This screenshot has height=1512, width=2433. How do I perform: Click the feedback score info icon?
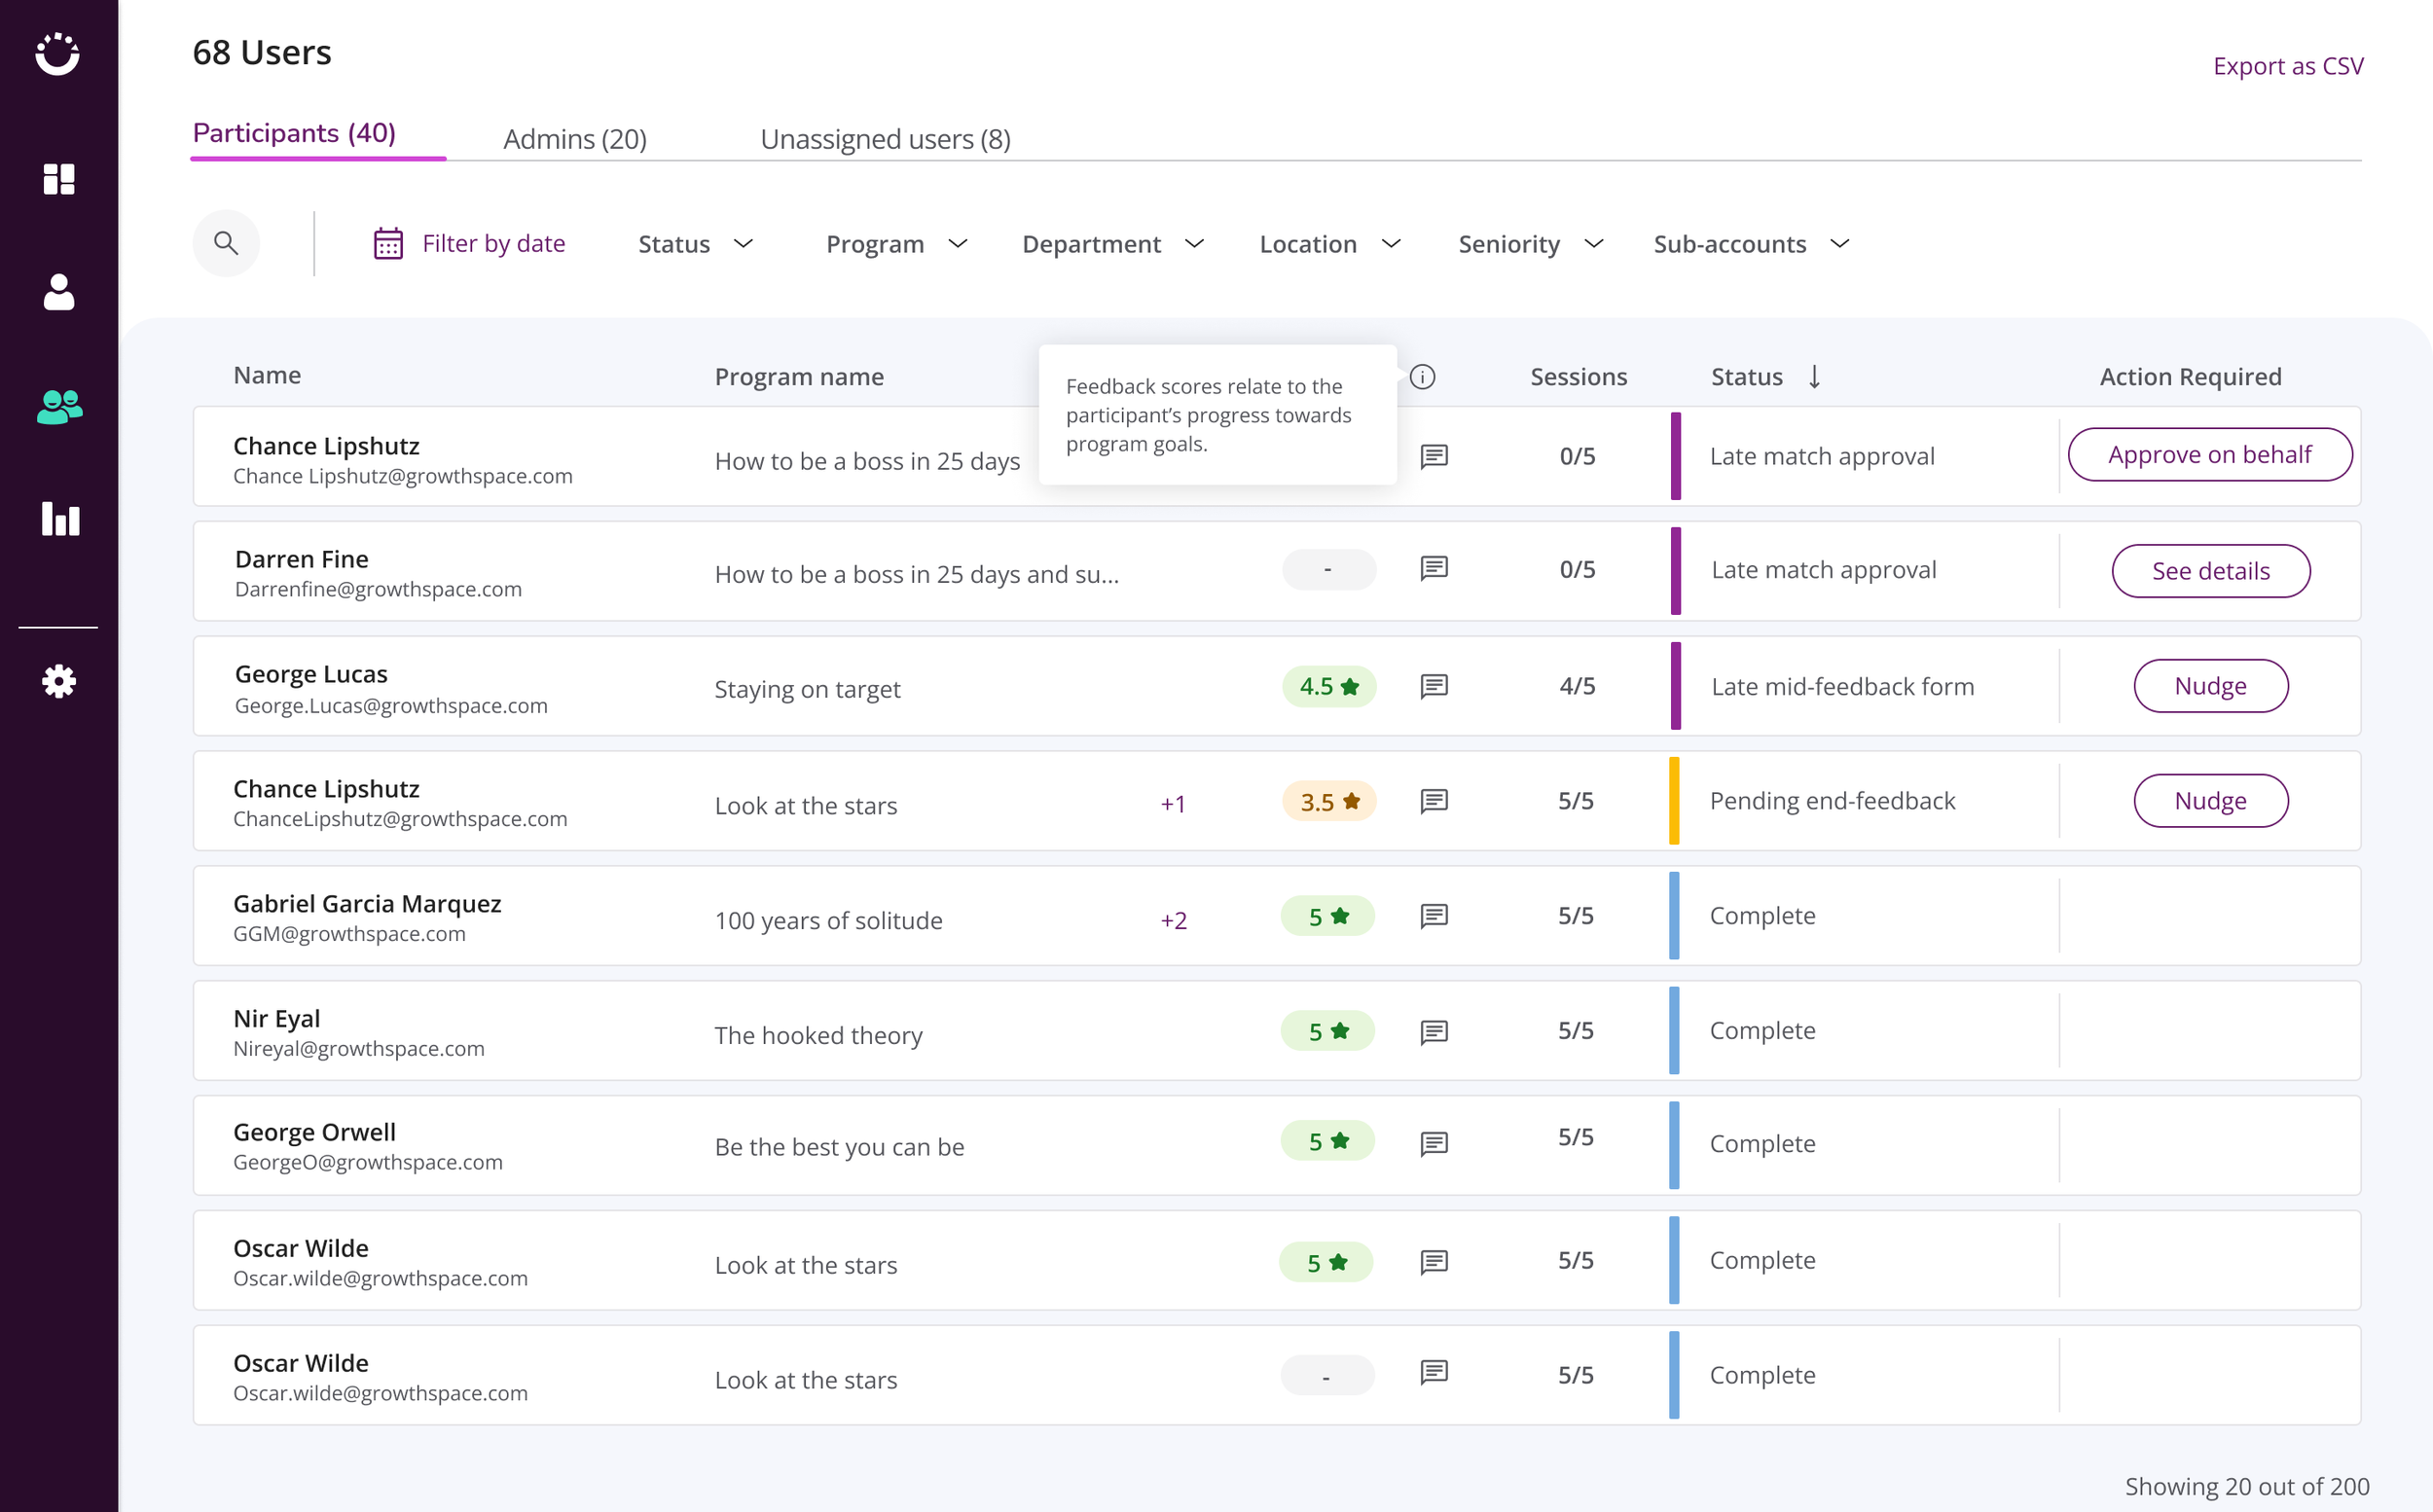pos(1422,377)
